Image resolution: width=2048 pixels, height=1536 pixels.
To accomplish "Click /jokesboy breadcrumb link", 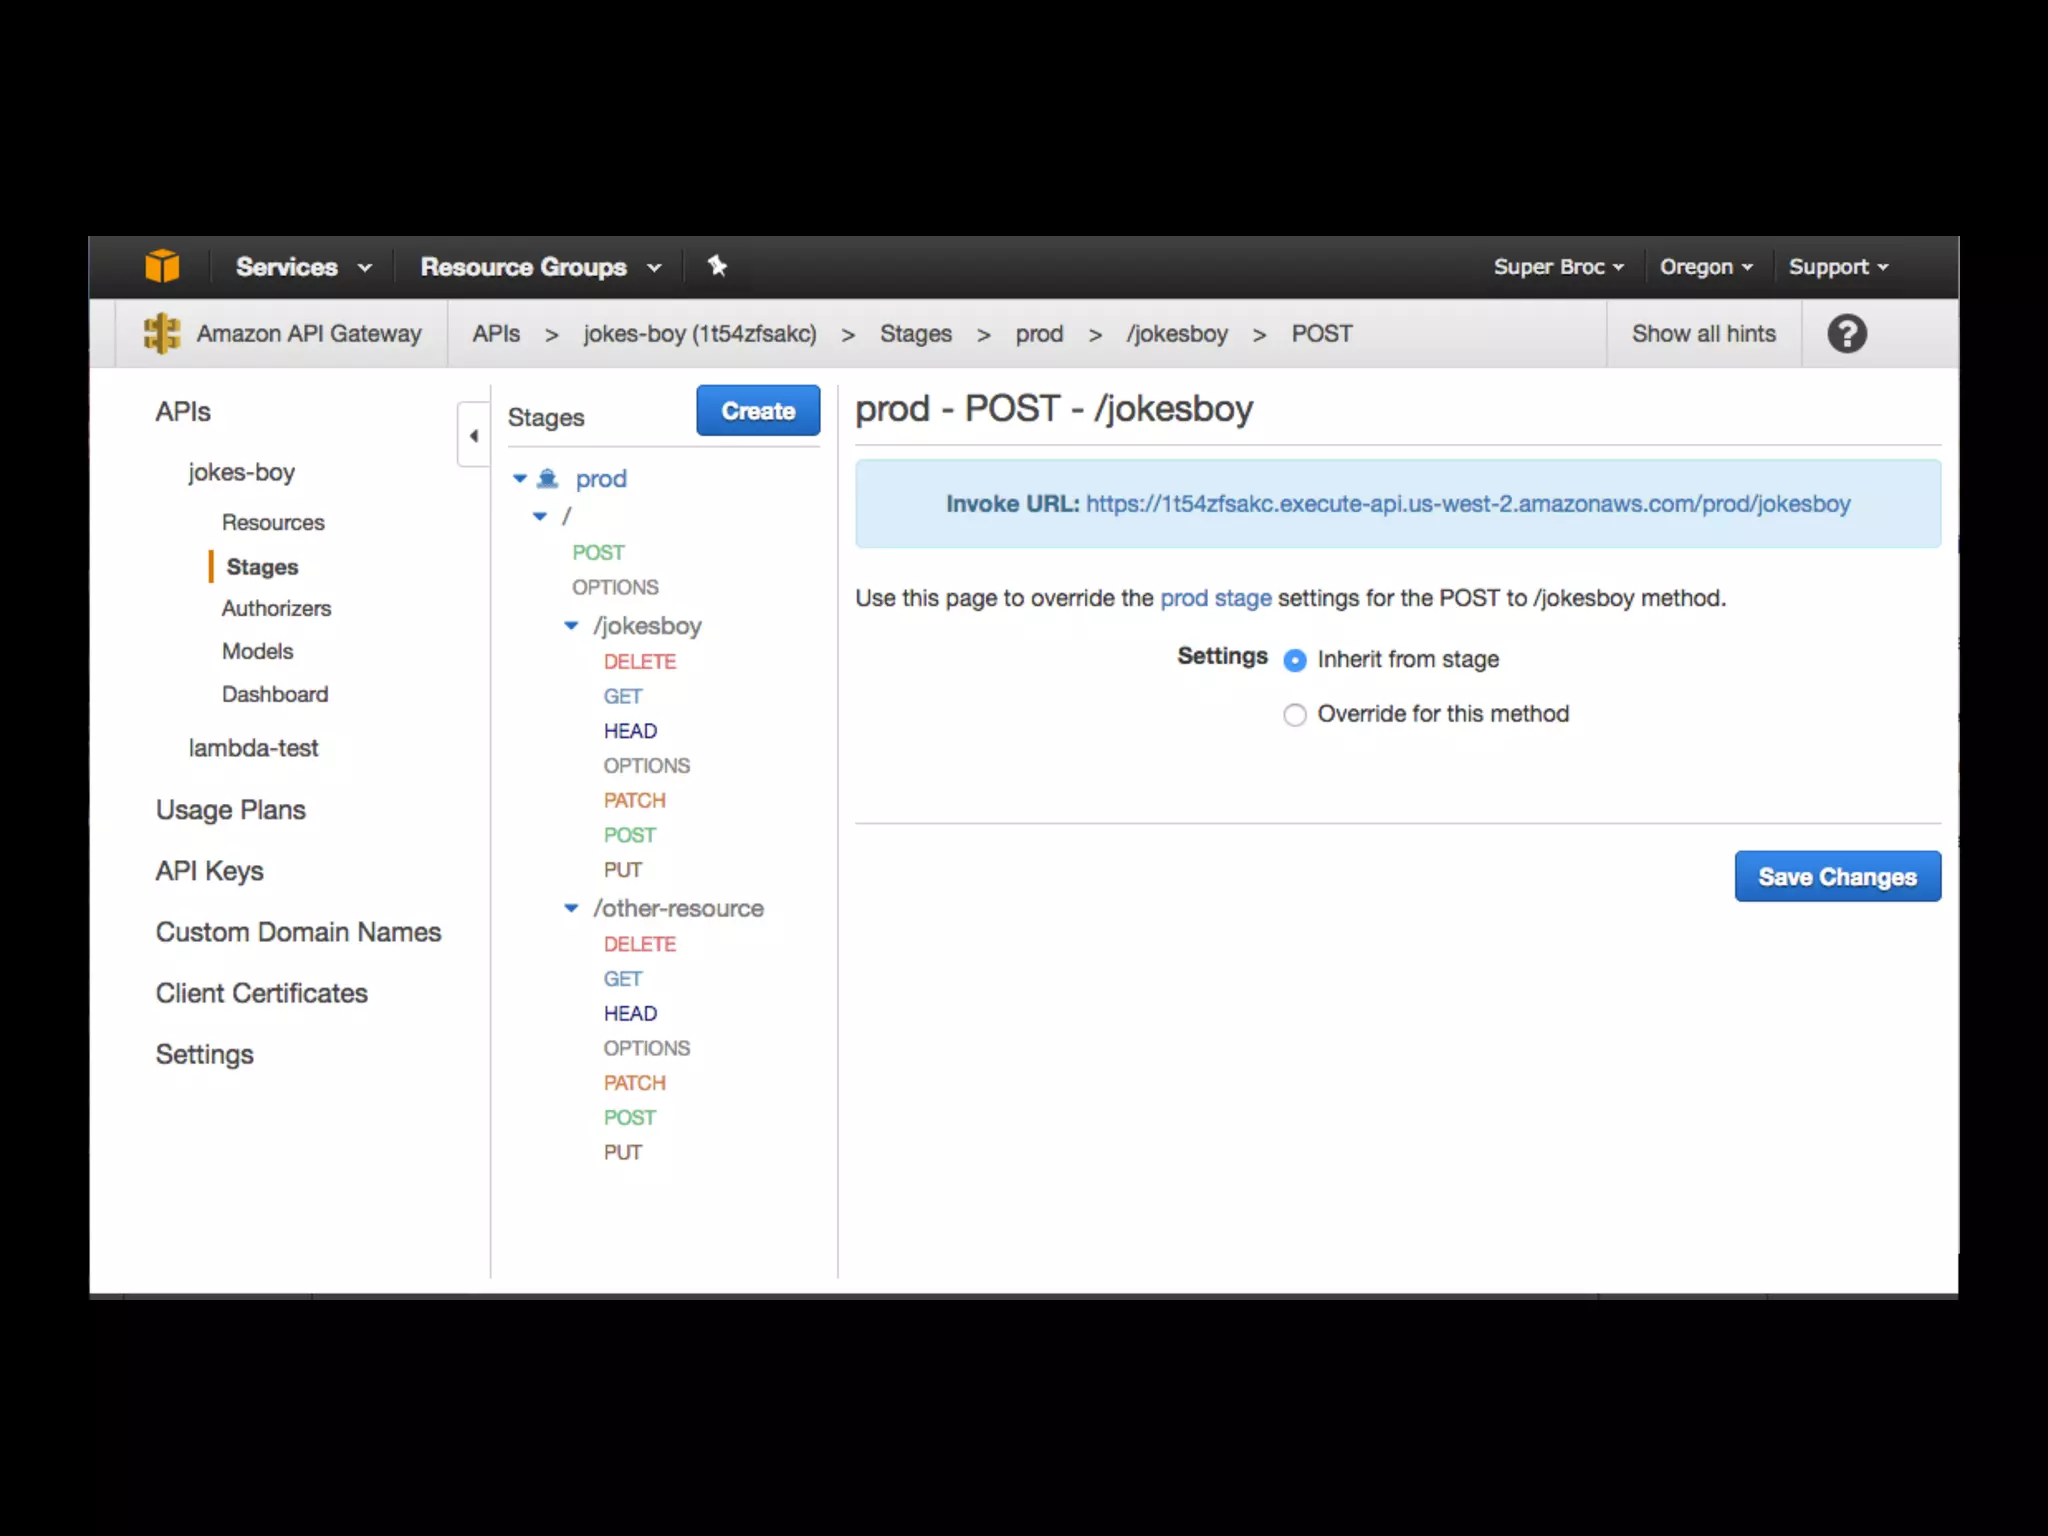I will pyautogui.click(x=1177, y=334).
